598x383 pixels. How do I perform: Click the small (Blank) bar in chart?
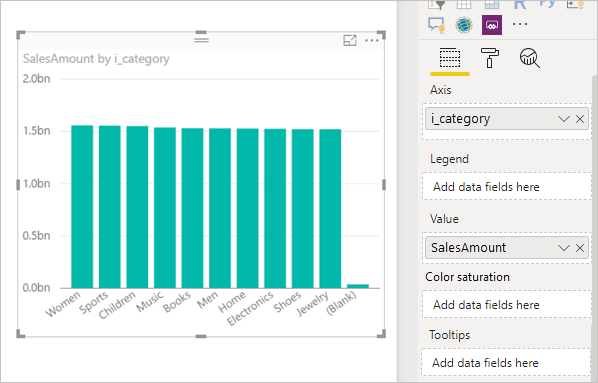click(x=358, y=286)
